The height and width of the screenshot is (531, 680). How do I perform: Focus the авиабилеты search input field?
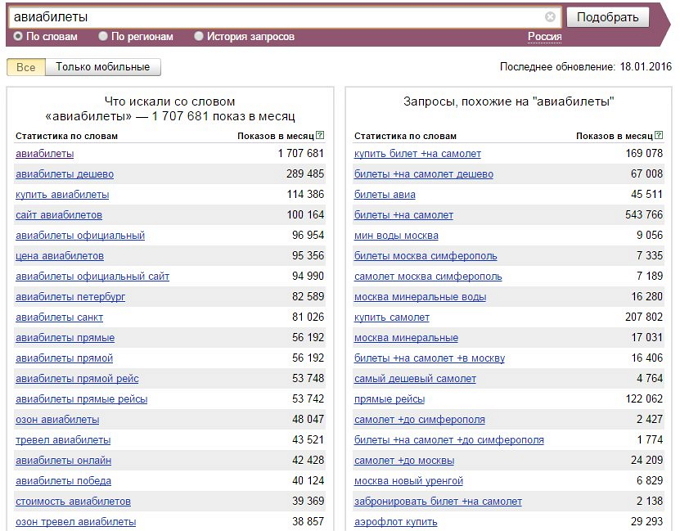278,17
